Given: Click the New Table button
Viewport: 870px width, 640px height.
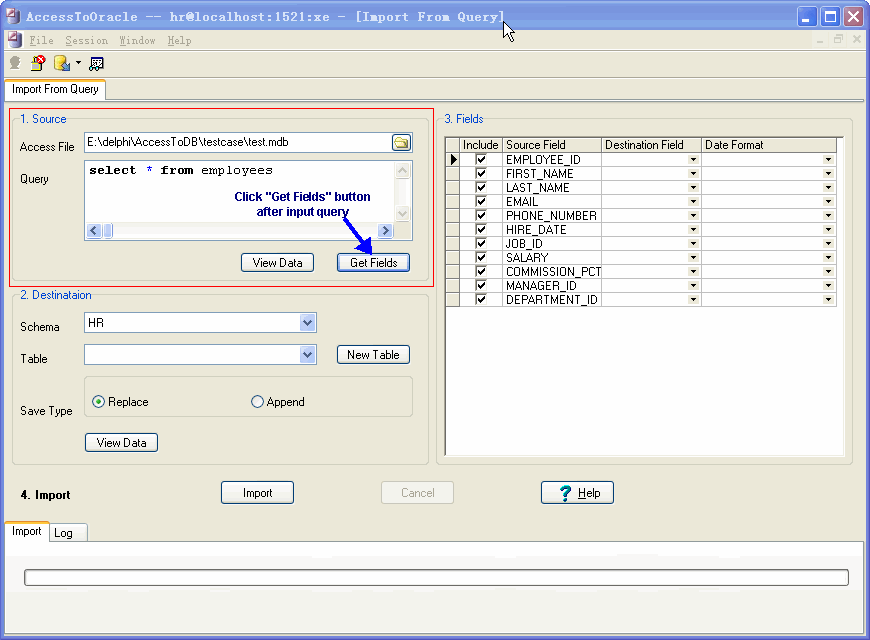Looking at the screenshot, I should pos(373,355).
